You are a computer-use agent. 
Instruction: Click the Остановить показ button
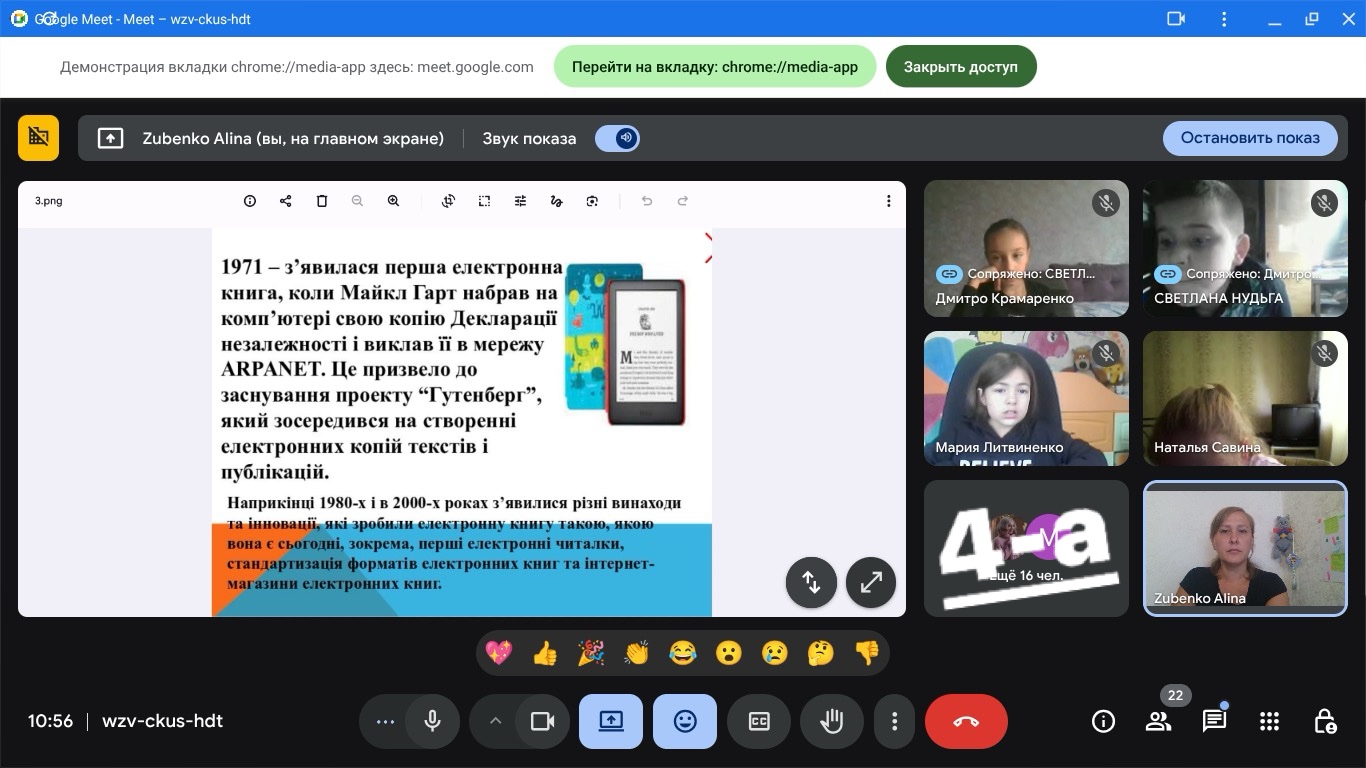click(x=1249, y=138)
